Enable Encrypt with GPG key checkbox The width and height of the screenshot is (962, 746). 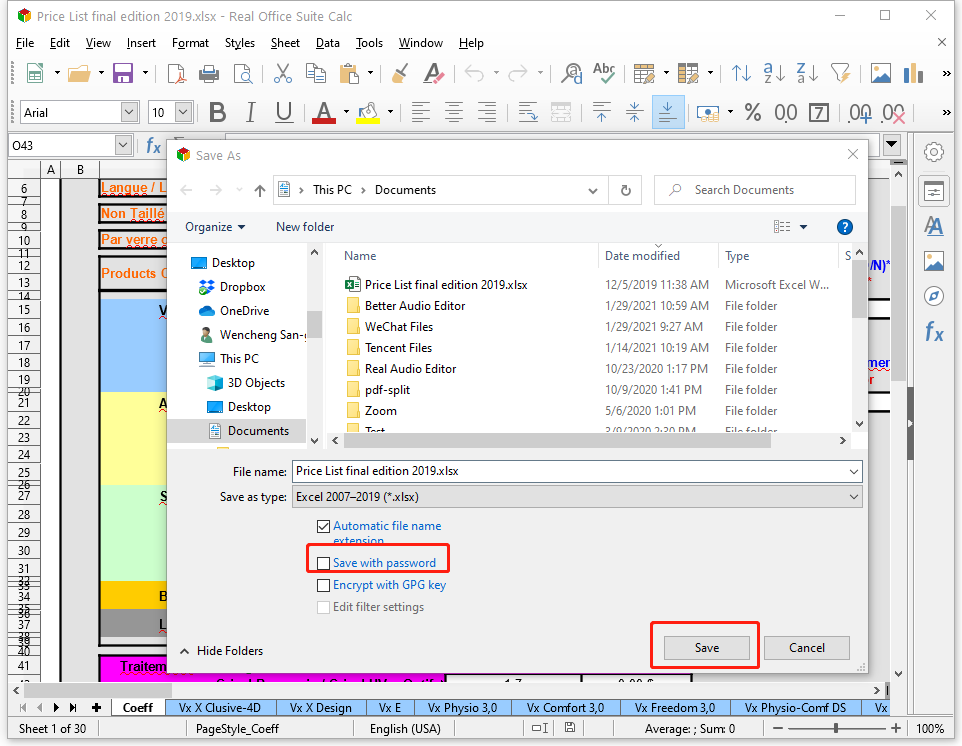pyautogui.click(x=323, y=585)
